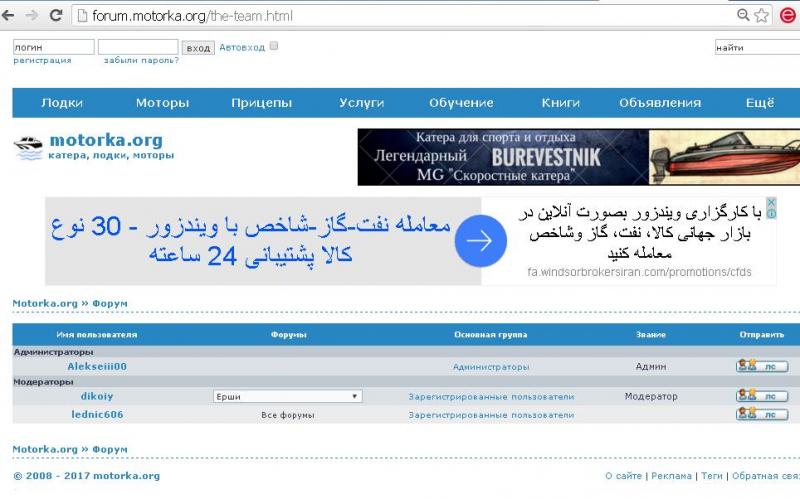
Task: Click into the логин input field
Action: tap(53, 47)
